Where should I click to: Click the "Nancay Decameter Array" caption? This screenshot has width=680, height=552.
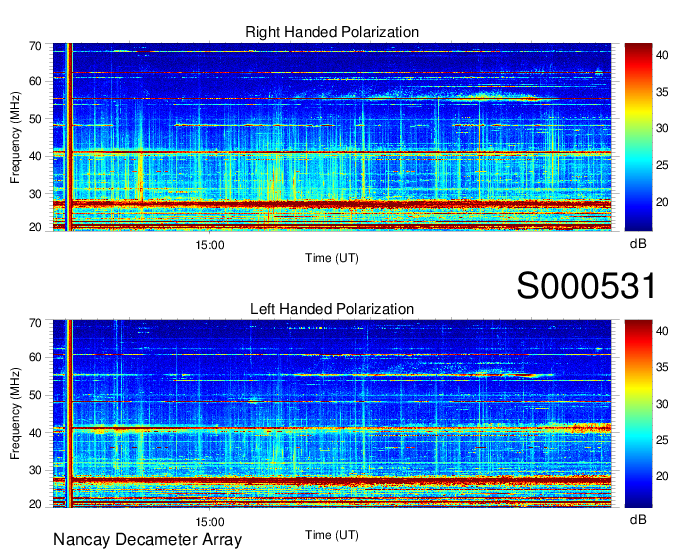click(147, 540)
